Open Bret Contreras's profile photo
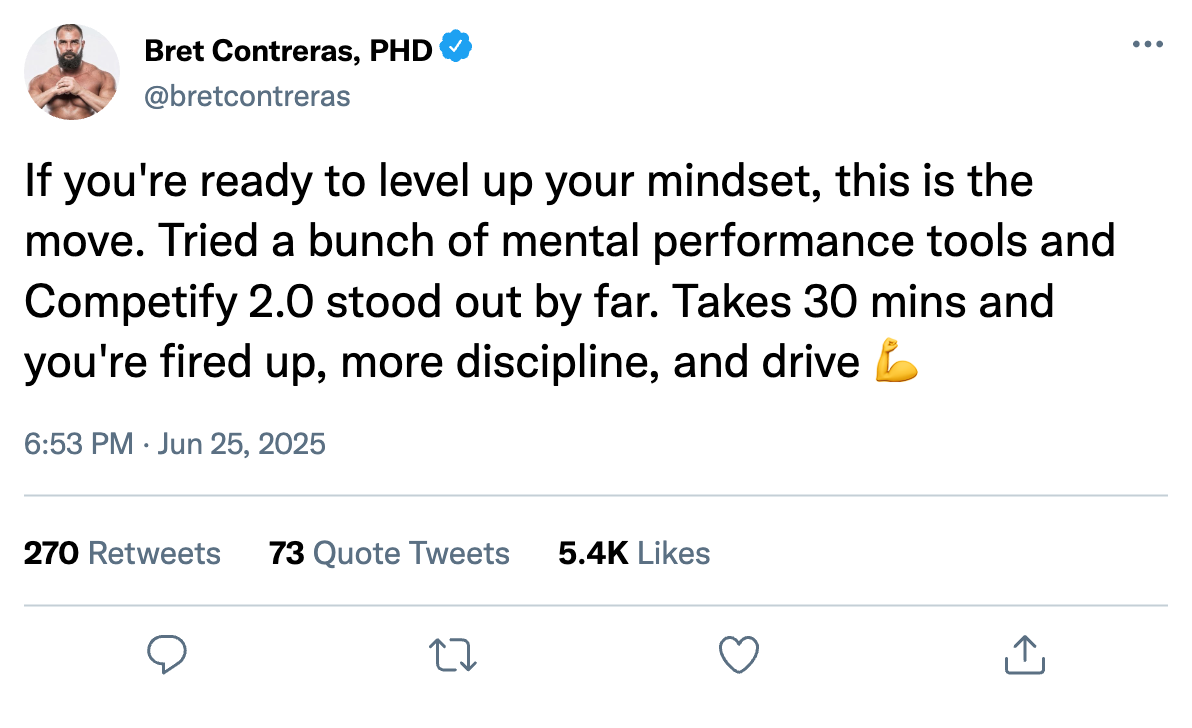 point(71,71)
